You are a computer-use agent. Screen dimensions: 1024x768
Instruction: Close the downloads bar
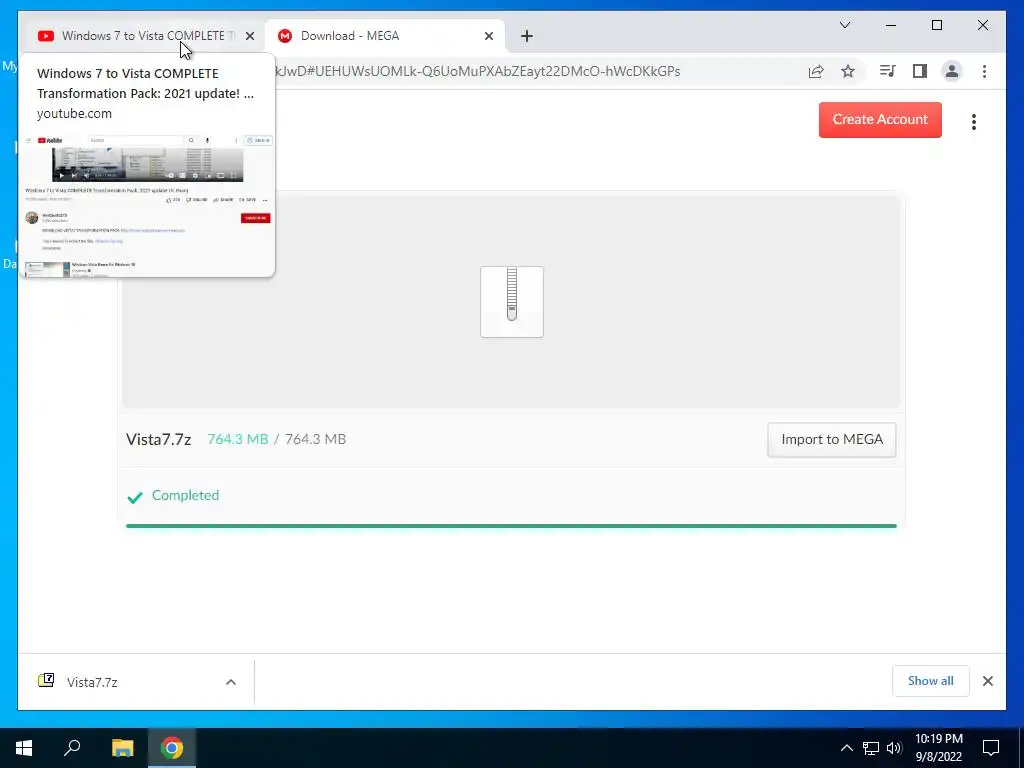987,681
